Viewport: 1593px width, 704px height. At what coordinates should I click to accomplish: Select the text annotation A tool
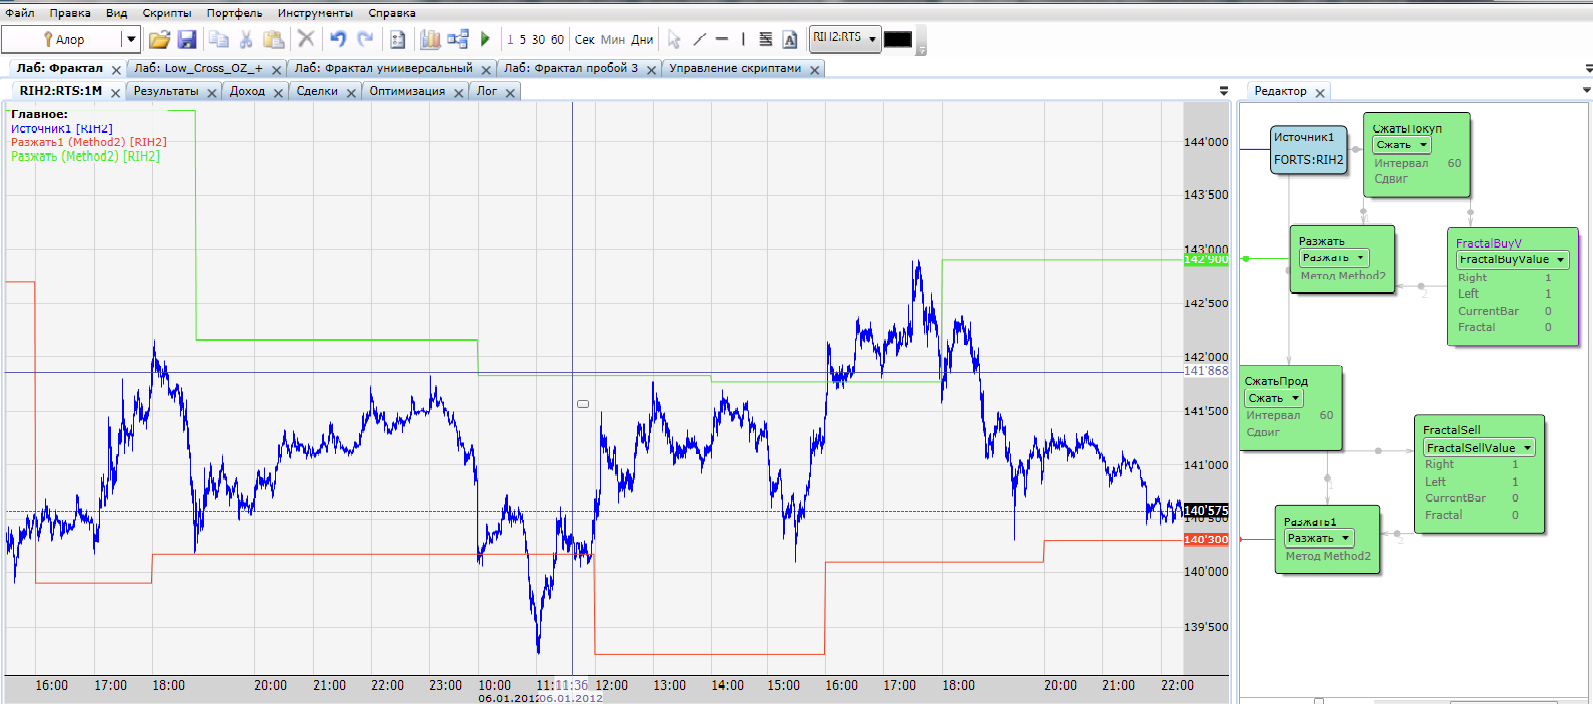pyautogui.click(x=790, y=39)
